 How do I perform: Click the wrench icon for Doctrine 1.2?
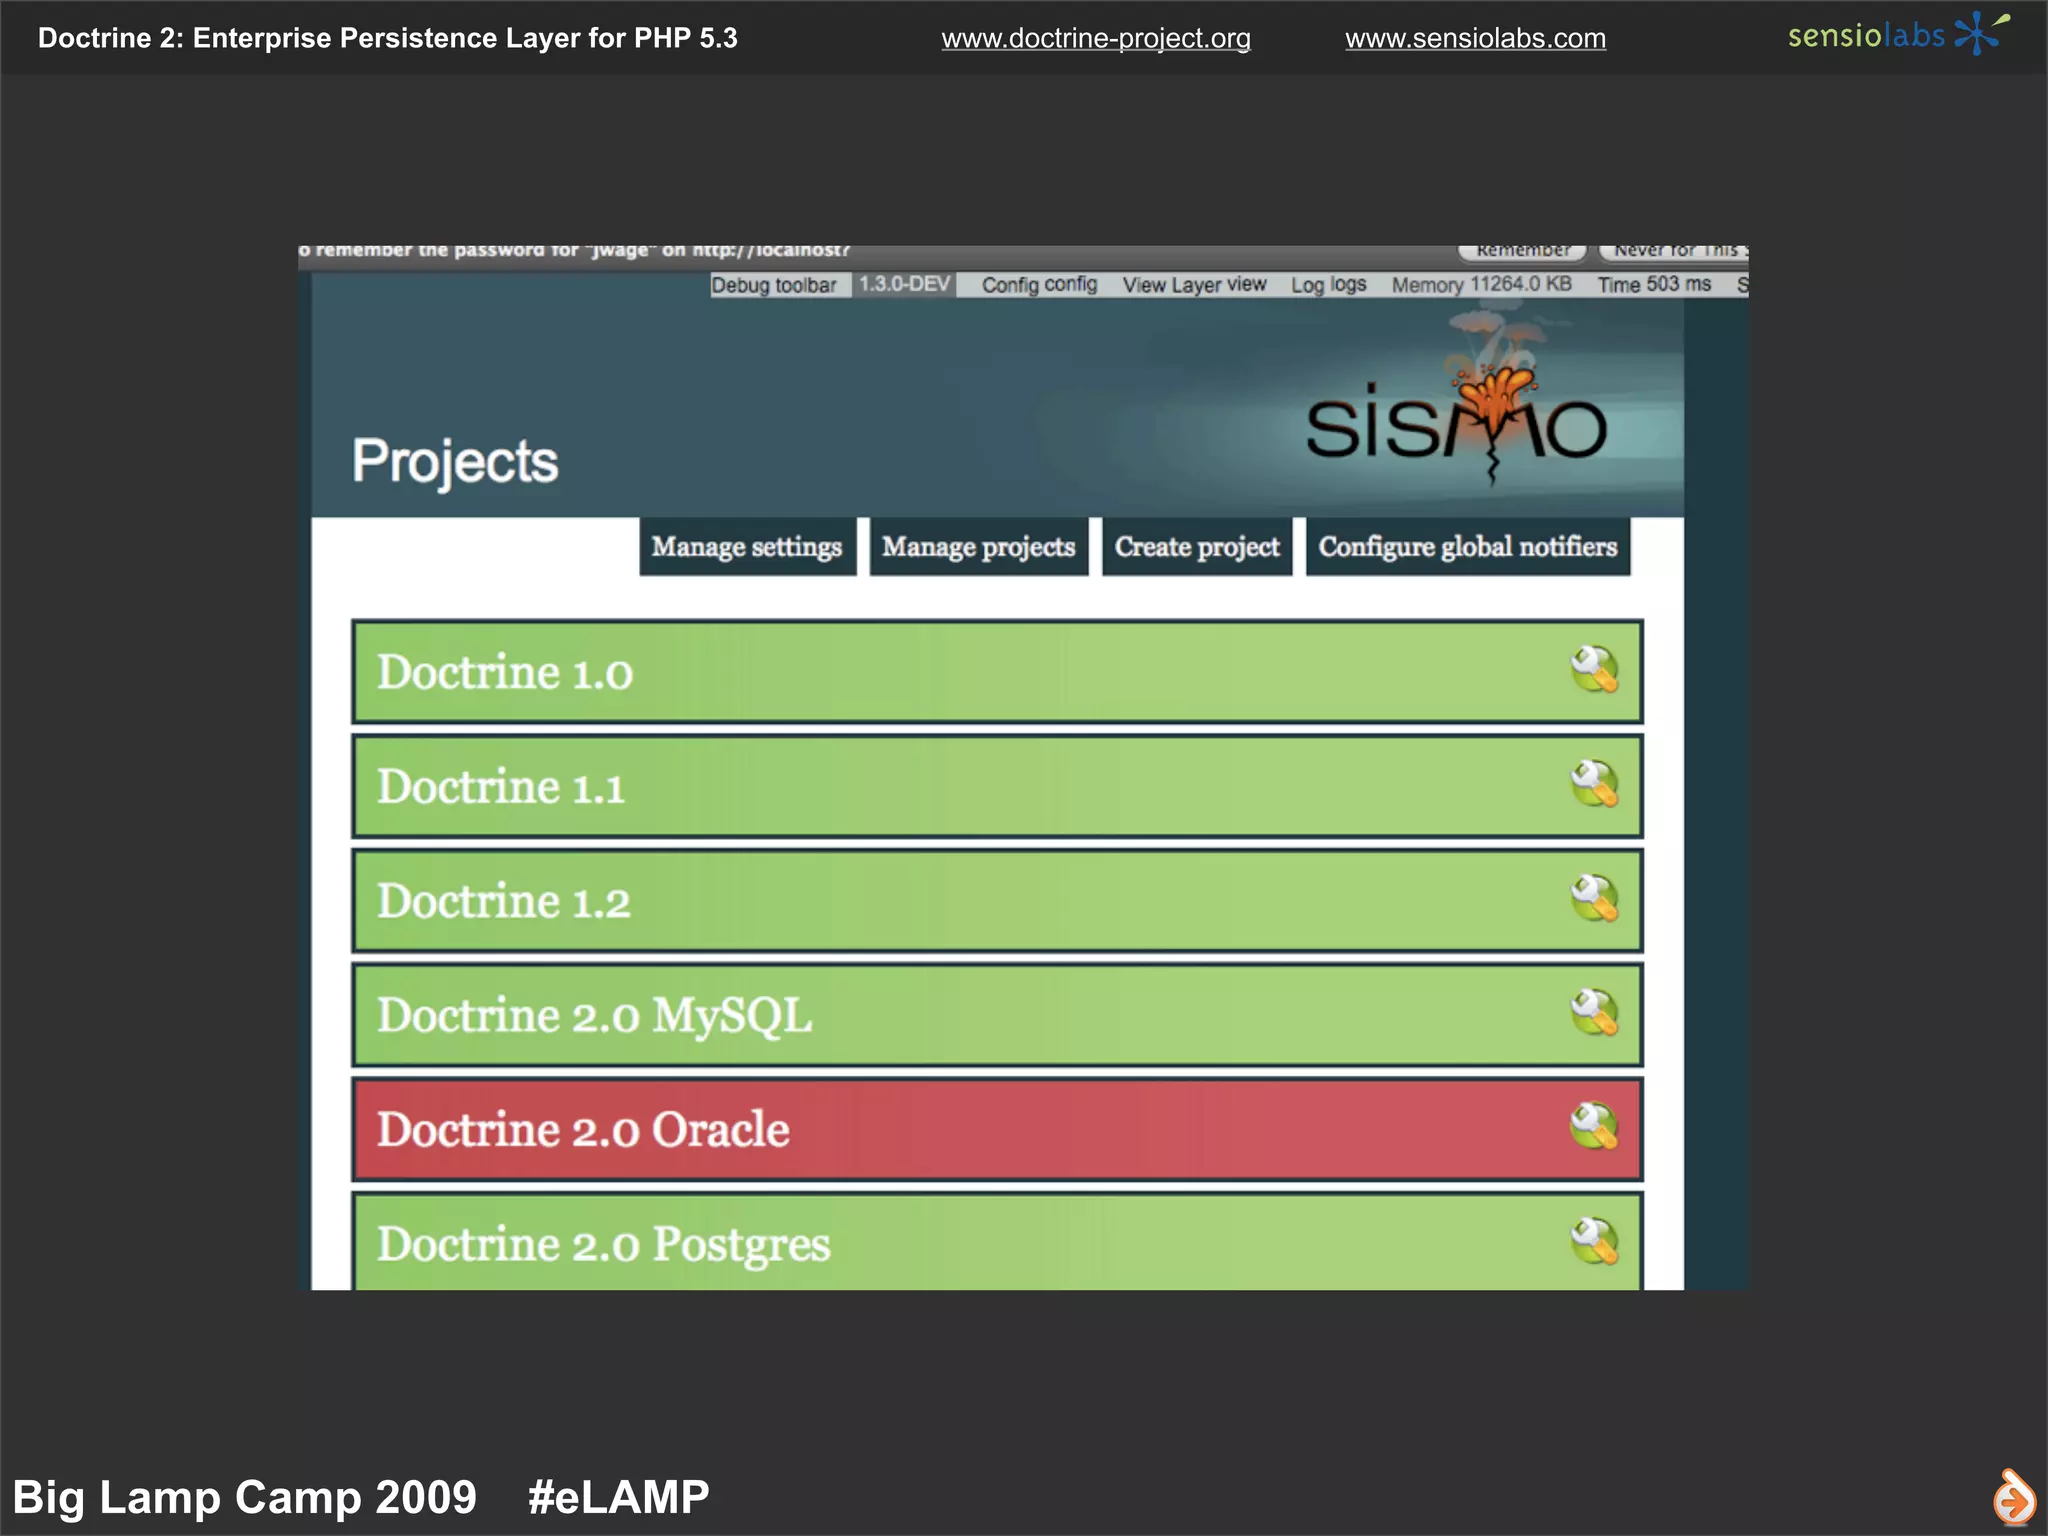(x=1594, y=898)
